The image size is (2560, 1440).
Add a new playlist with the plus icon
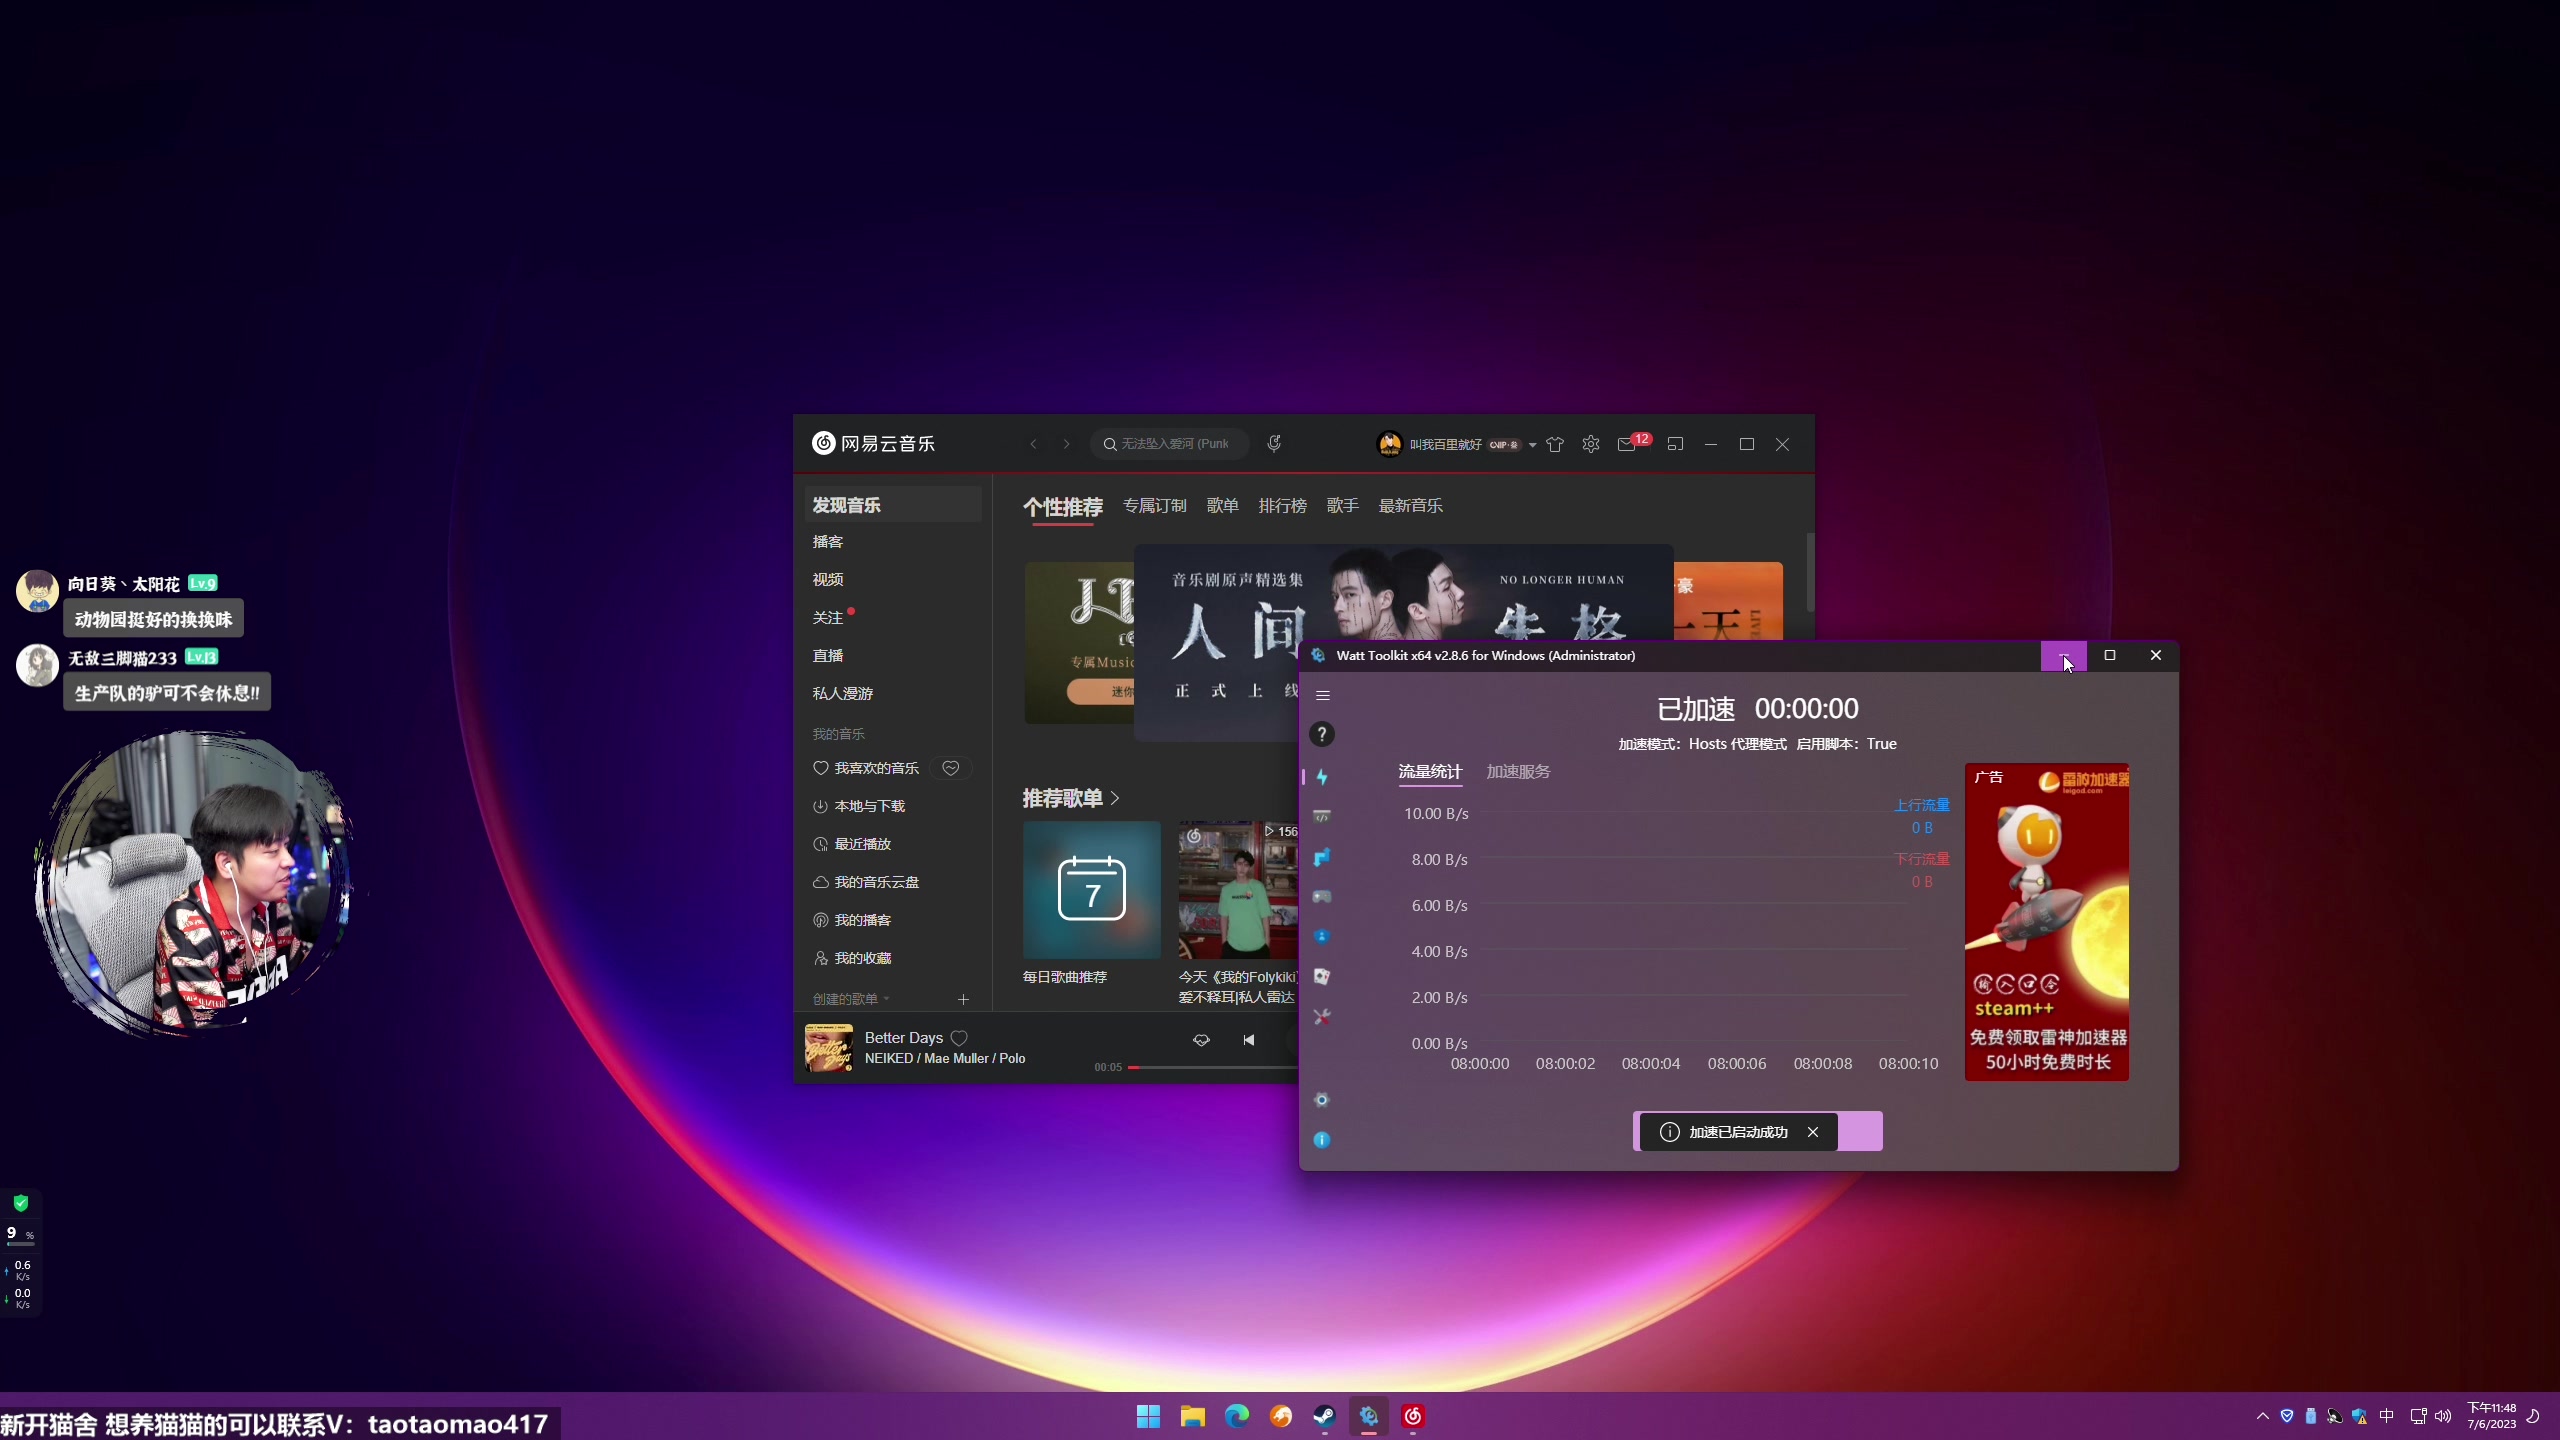(x=963, y=999)
